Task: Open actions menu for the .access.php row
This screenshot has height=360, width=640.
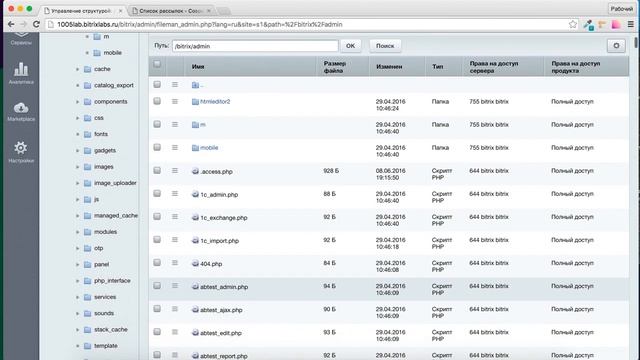Action: 175,171
